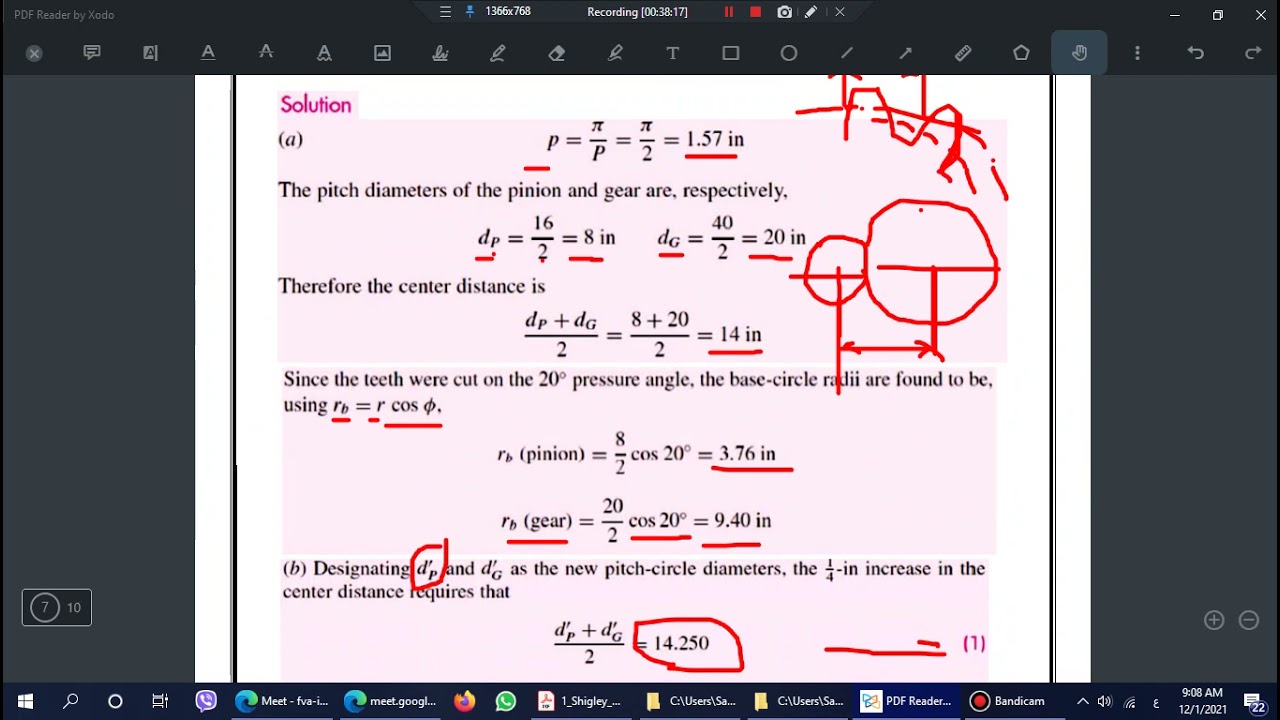This screenshot has width=1280, height=720.
Task: Click the 'Solution' heading in the PDF
Action: pos(316,105)
